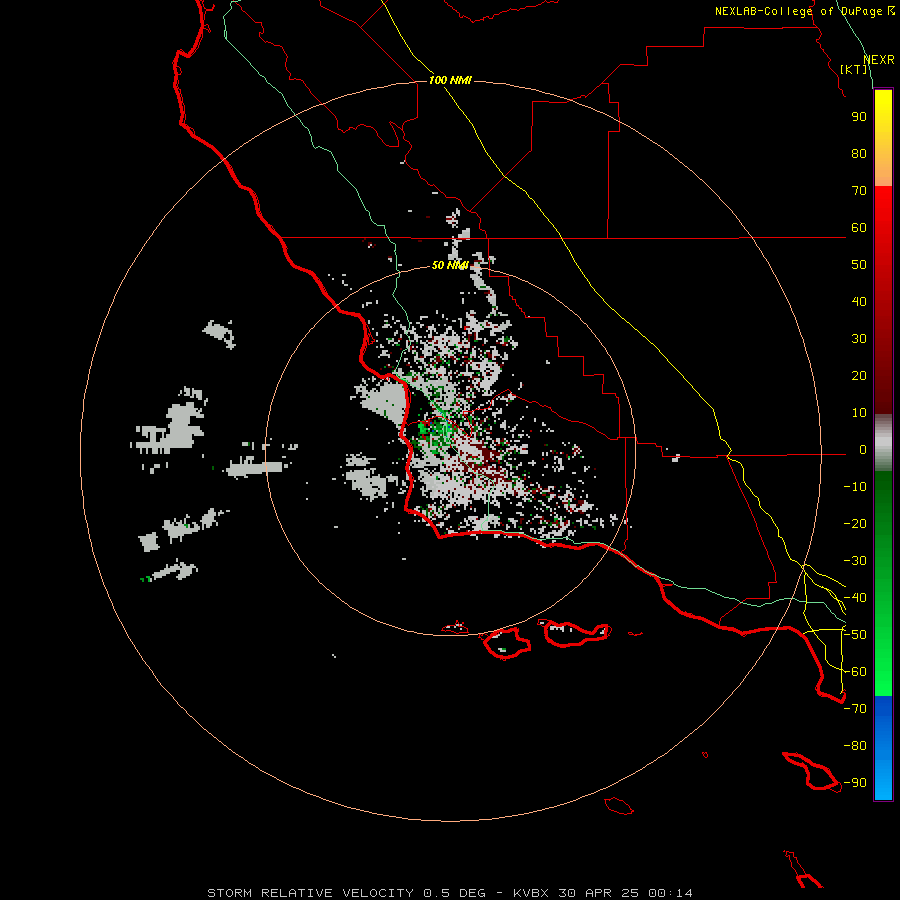Screen dimensions: 900x900
Task: Click the yellow segment of the color bar
Action: [883, 138]
